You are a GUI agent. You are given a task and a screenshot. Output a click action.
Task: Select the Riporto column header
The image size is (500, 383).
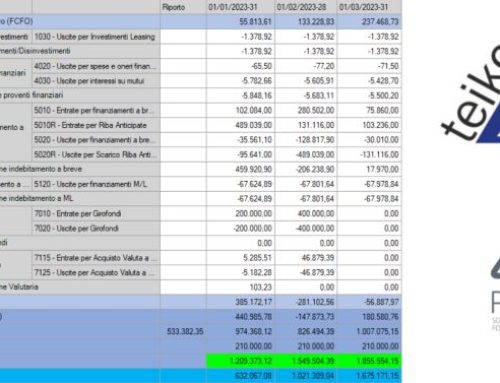click(183, 7)
